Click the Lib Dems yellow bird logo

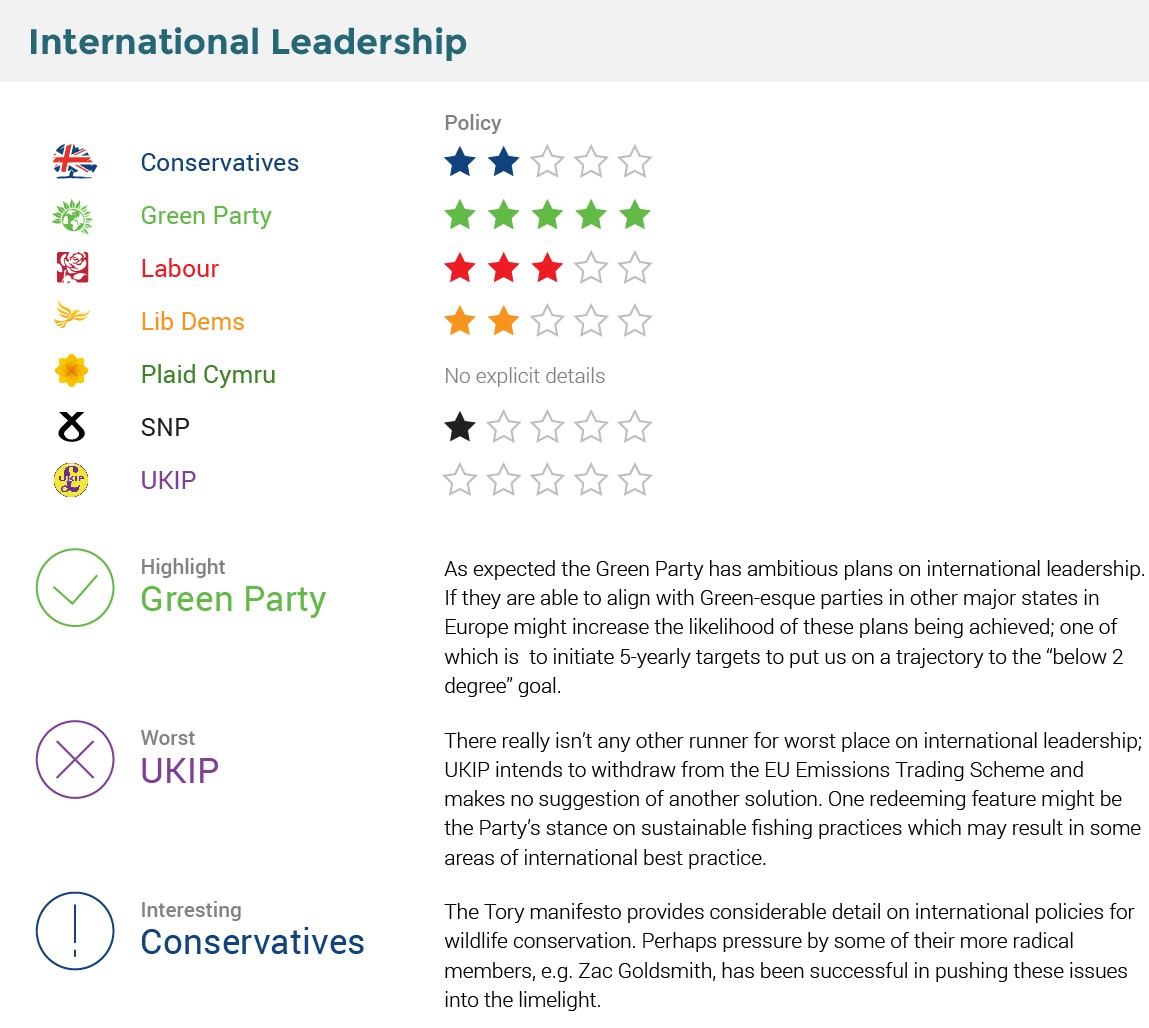point(72,318)
